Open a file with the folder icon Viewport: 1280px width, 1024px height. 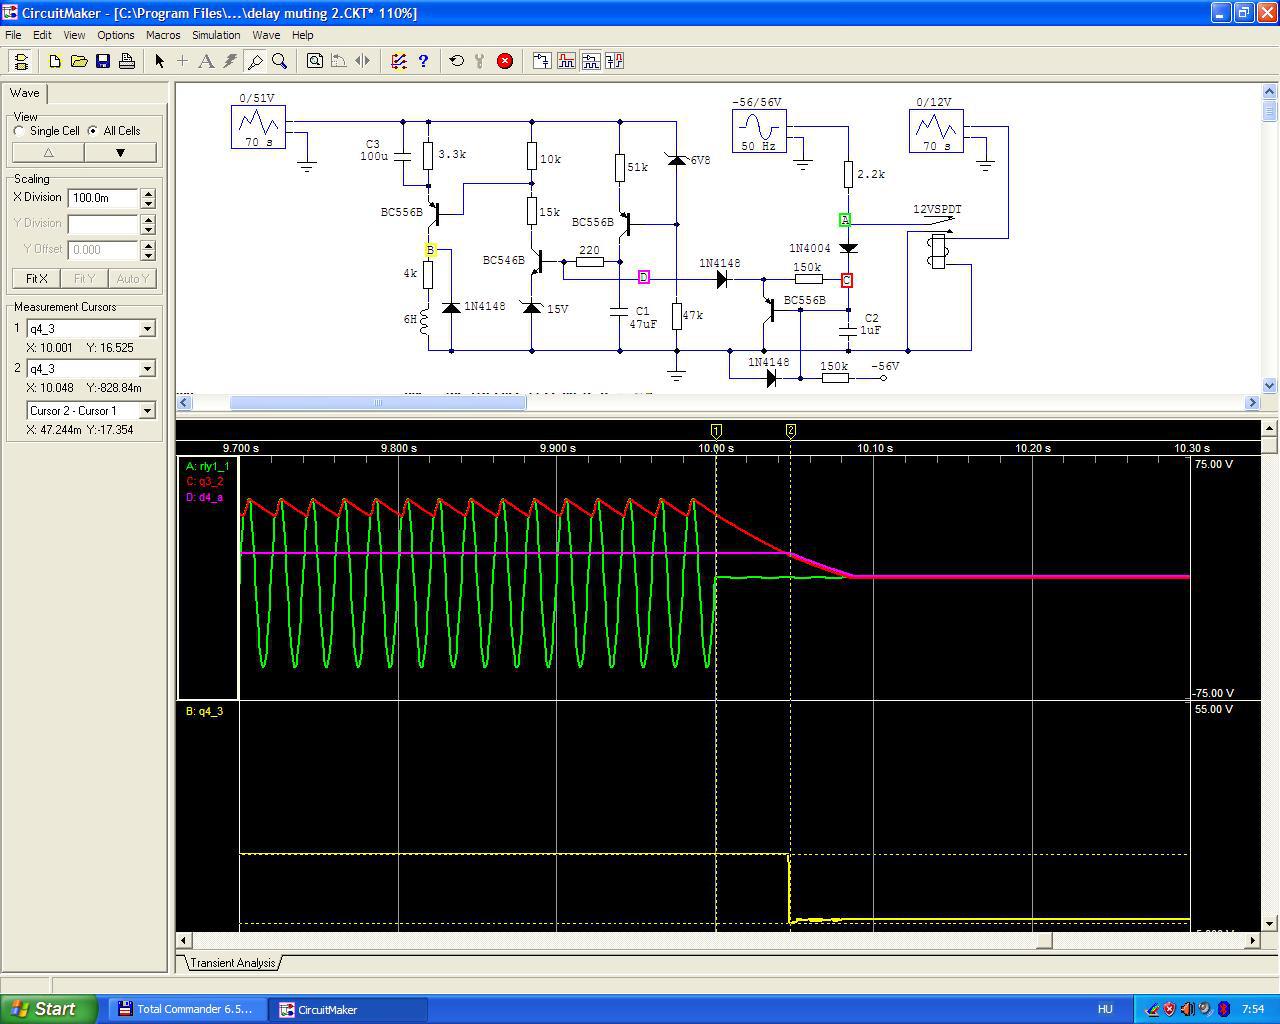[x=79, y=61]
